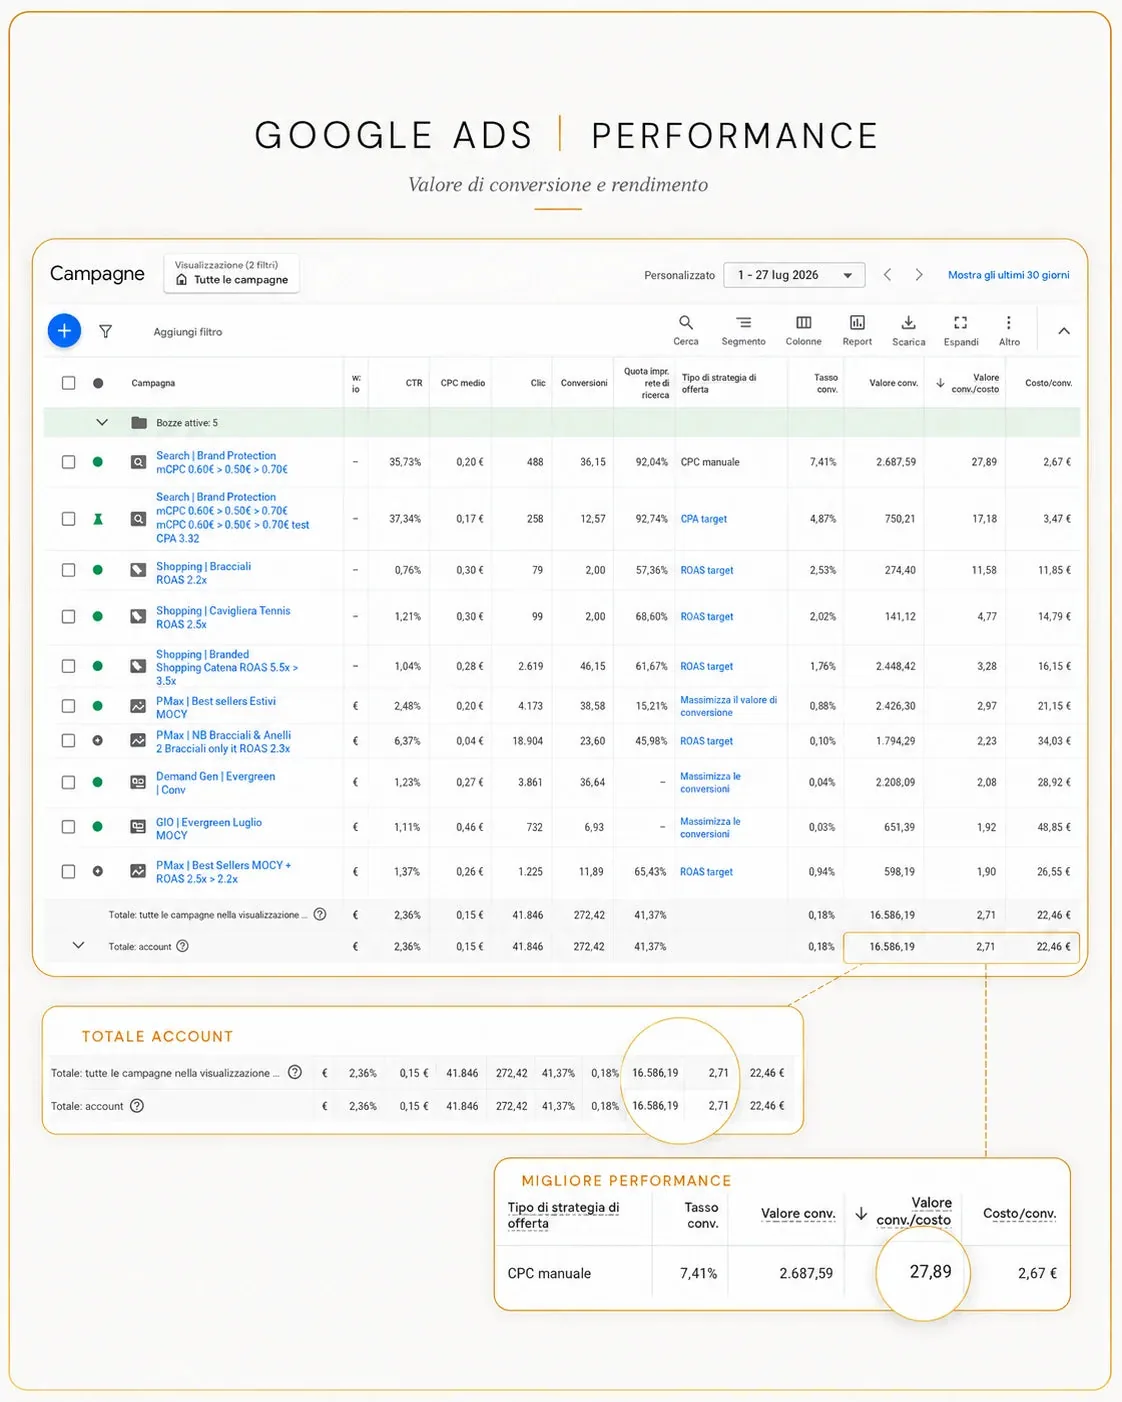Sort by Costo/conv. column header
This screenshot has height=1402, width=1122.
(1048, 383)
